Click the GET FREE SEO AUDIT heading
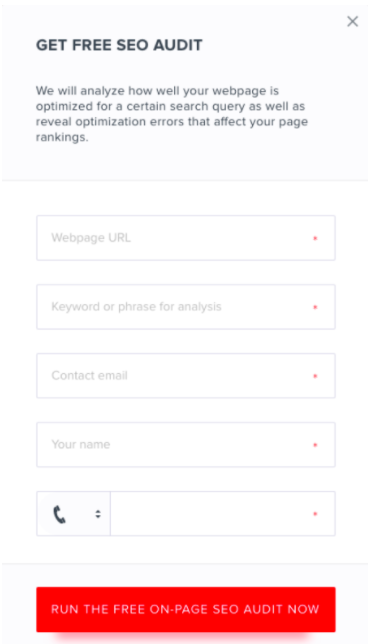Screen dimensions: 368x644 coord(119,45)
